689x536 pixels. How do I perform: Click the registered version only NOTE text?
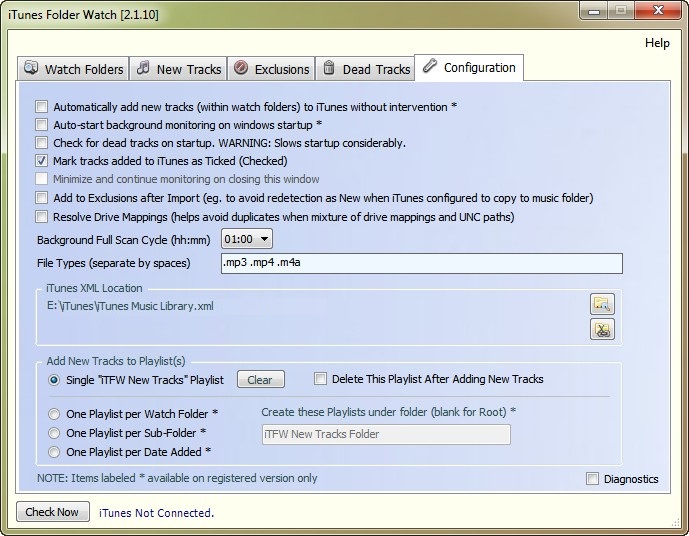pyautogui.click(x=177, y=478)
